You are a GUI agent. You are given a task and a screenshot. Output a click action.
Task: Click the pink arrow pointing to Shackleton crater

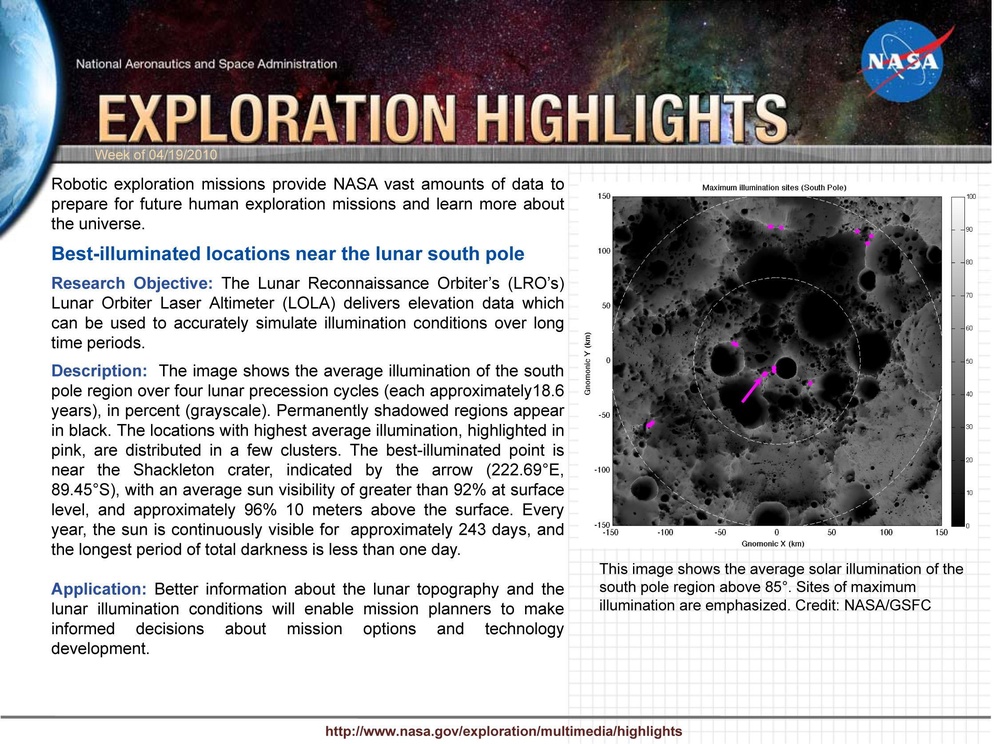click(752, 390)
